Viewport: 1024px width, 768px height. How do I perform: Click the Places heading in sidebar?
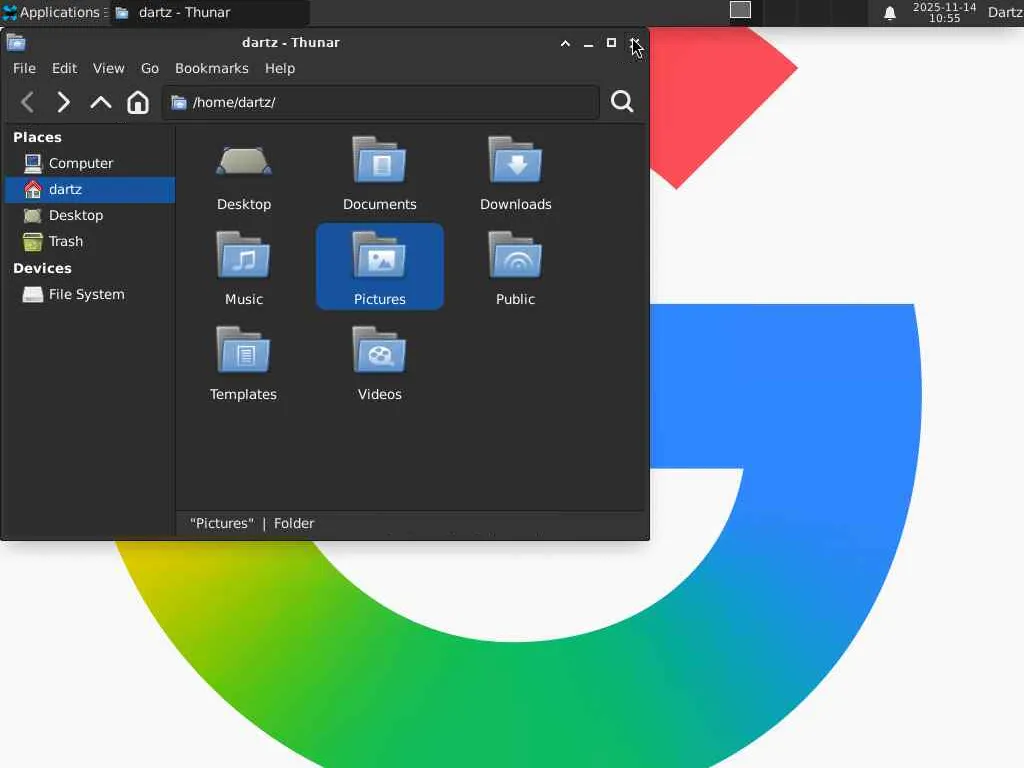(37, 137)
